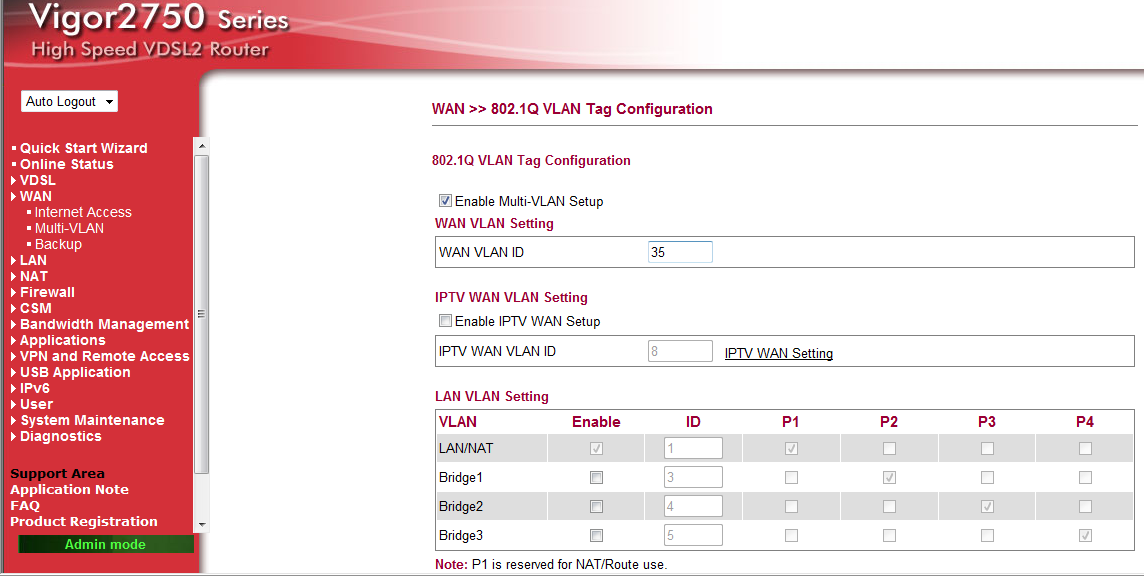
Task: Expand the VDSL menu section
Action: 37,180
